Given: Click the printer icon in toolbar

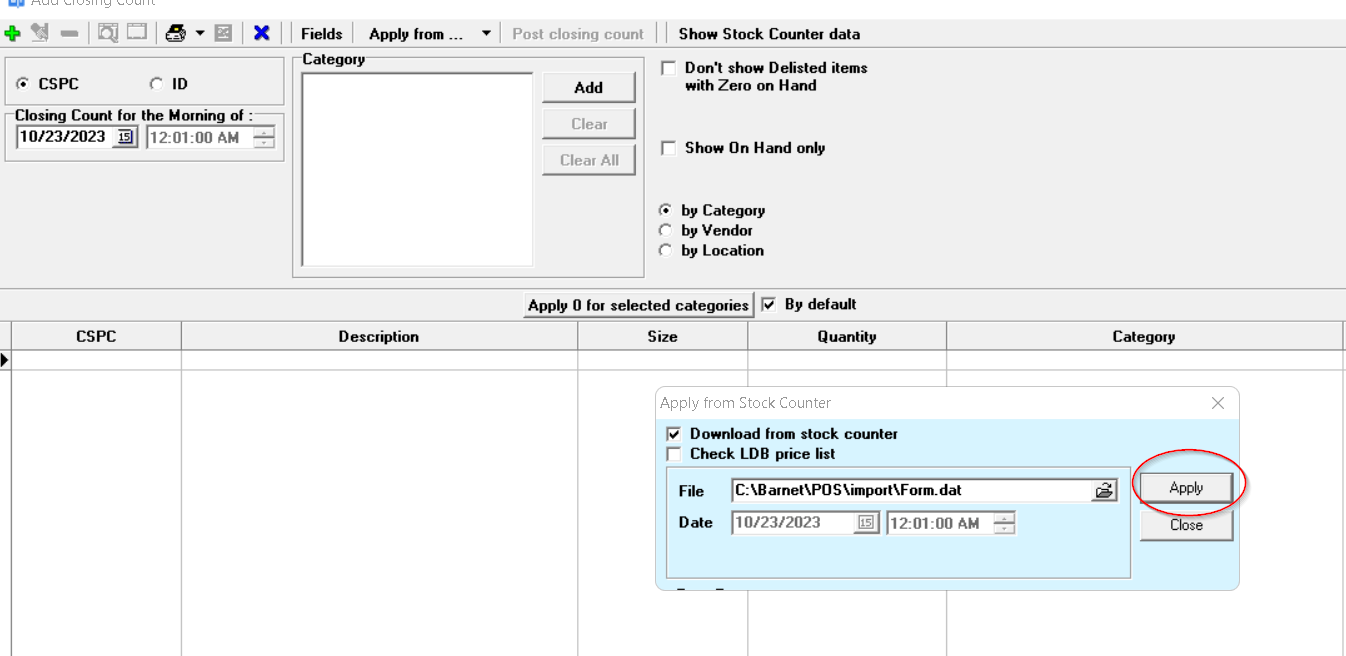Looking at the screenshot, I should 176,33.
